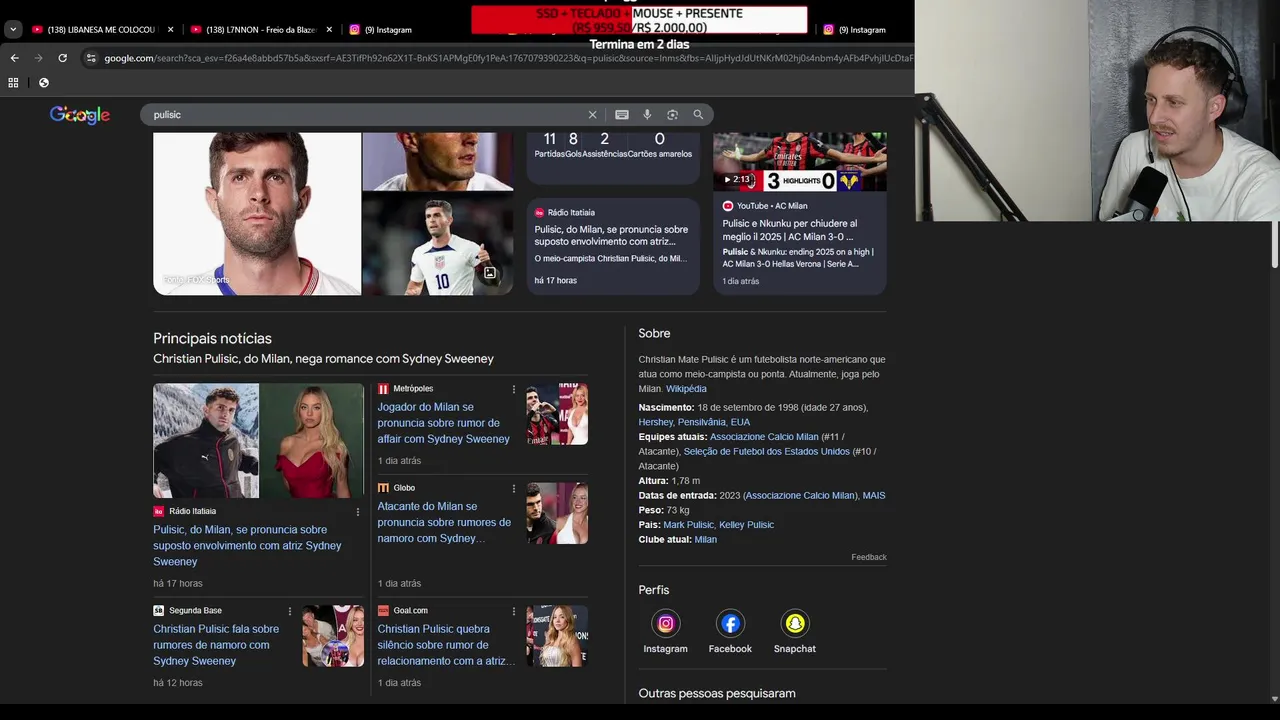Close the L7NNON - Freio da Blazer tab

[329, 30]
